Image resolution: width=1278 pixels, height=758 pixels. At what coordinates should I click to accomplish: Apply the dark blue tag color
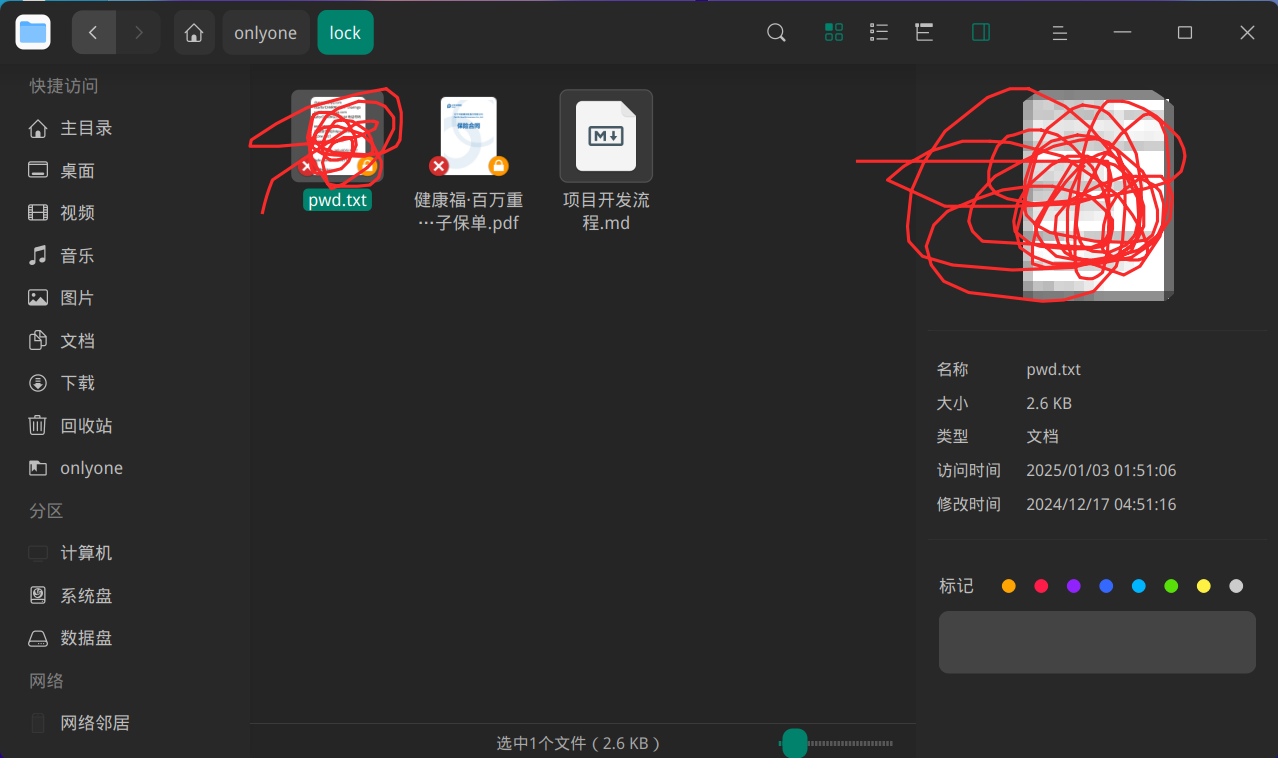click(x=1106, y=586)
